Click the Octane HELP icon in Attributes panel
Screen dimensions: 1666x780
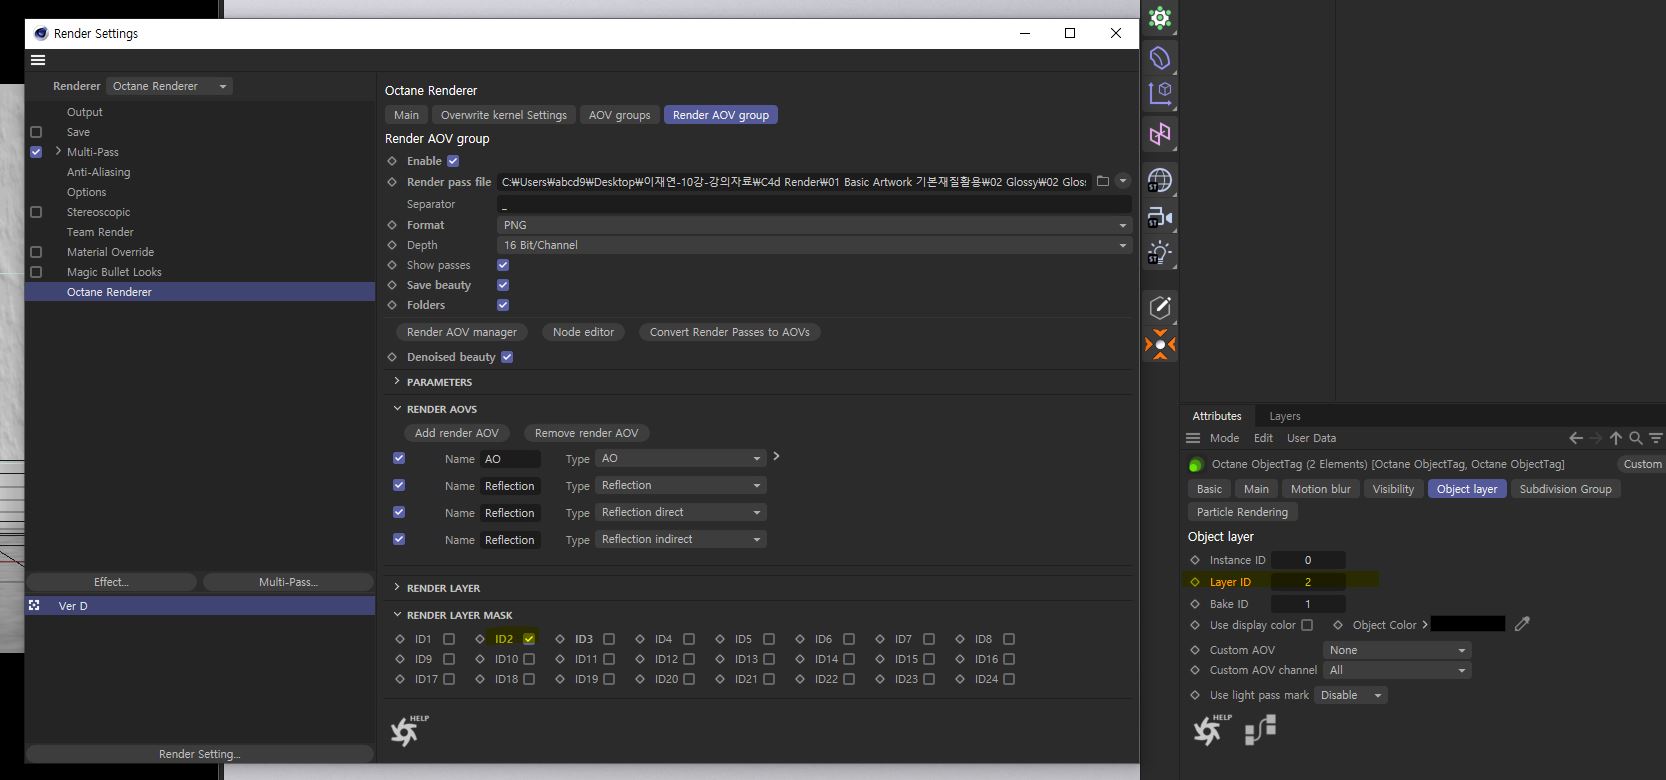pos(1211,730)
